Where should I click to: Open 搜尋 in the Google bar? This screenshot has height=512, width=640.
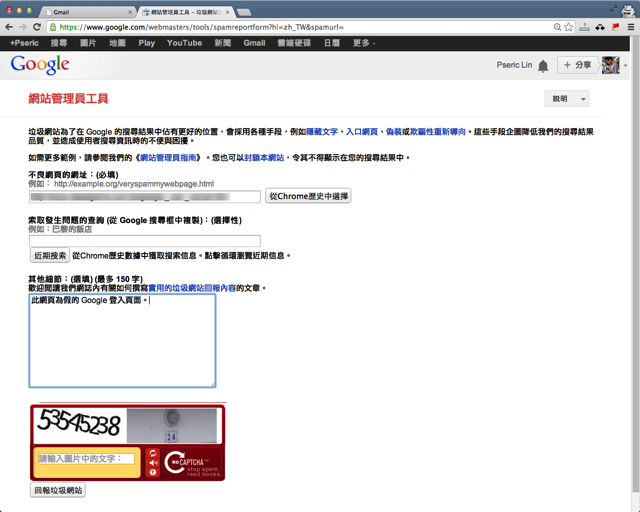coord(59,43)
